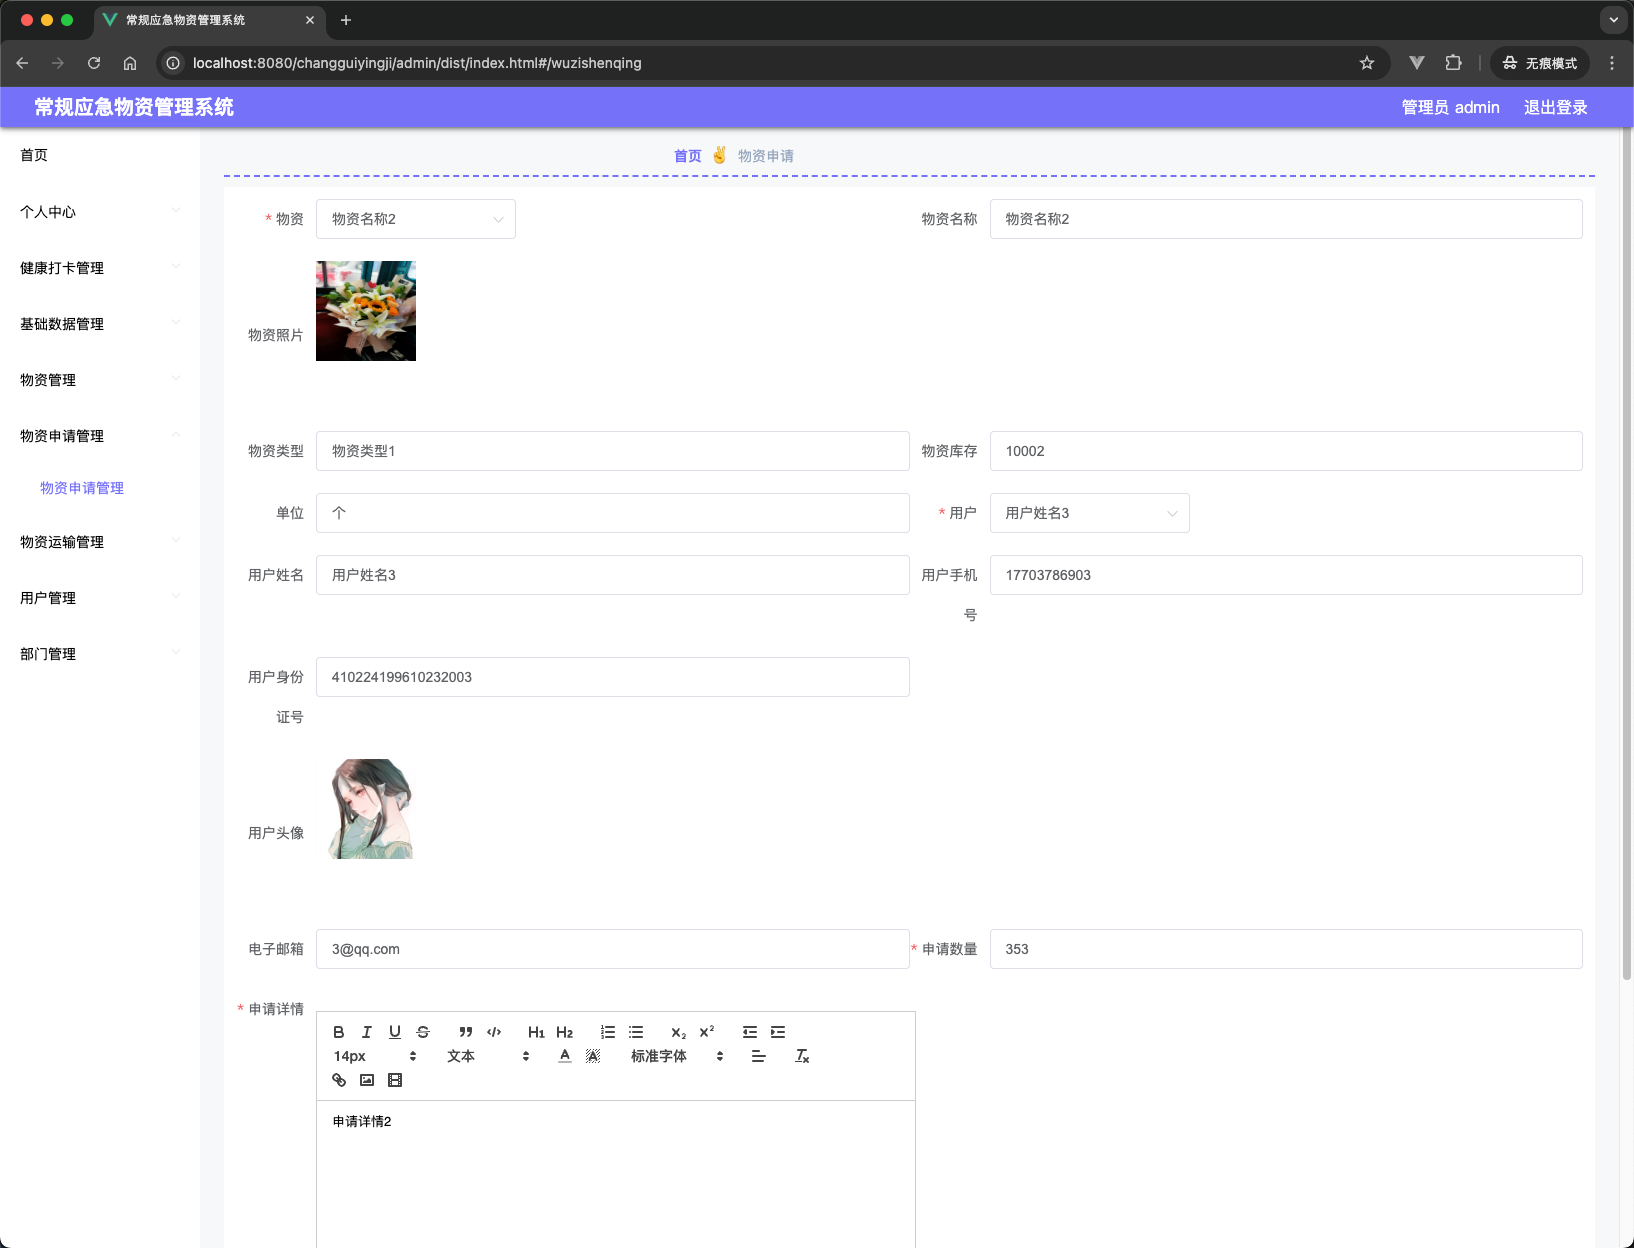
Task: Click the 物资名称 input field
Action: click(x=1286, y=219)
